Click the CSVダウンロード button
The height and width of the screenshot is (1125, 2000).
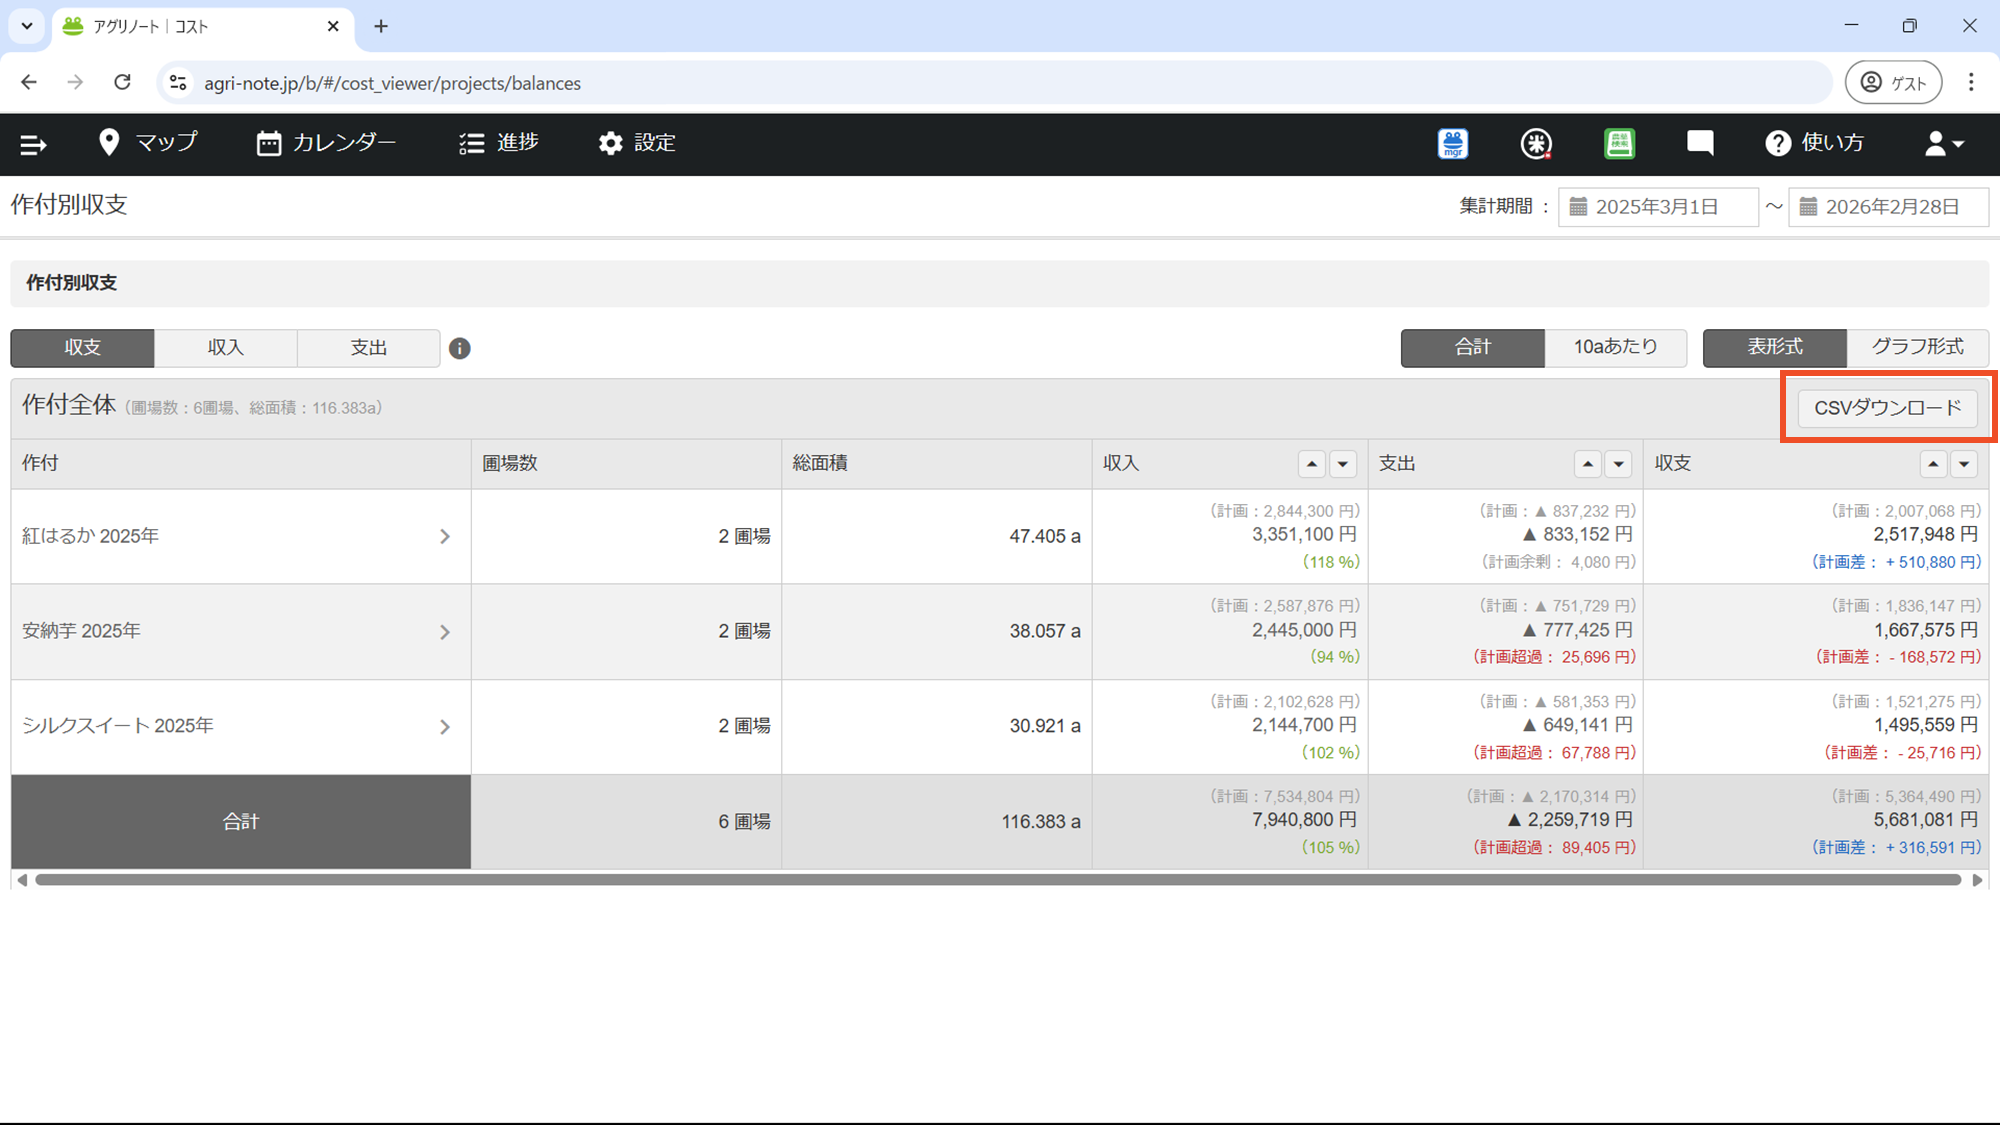pos(1887,408)
